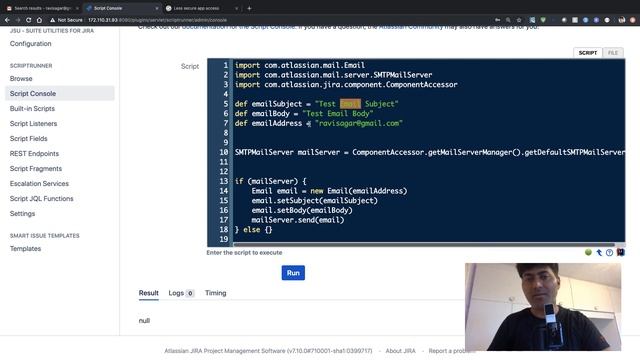The height and width of the screenshot is (360, 640).
Task: Click the "ravisagar@gmail.com" string in editor
Action: [359, 123]
